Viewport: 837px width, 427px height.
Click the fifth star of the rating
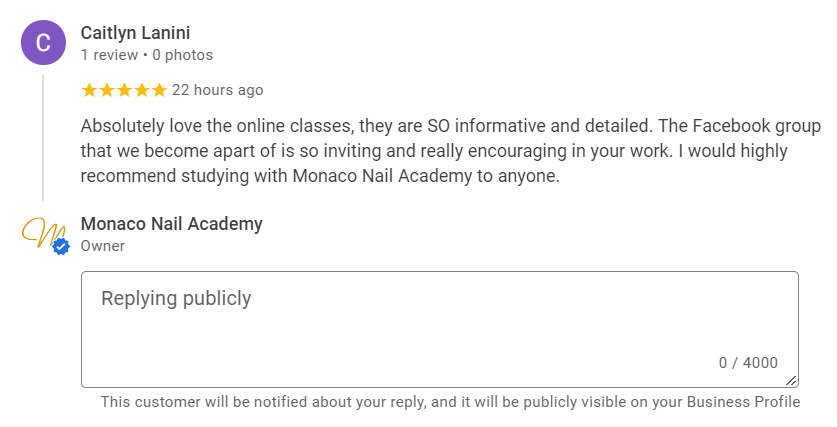point(158,90)
